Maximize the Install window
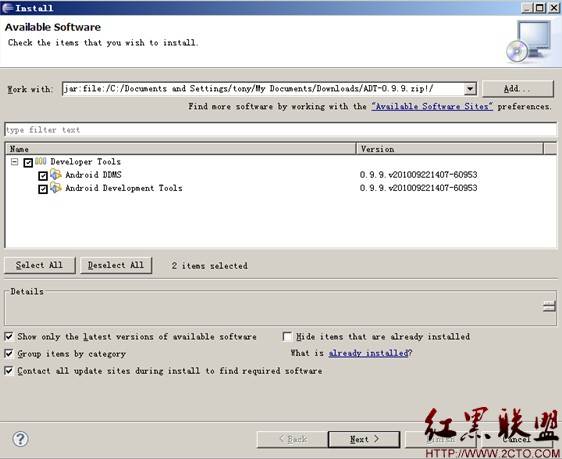This screenshot has height=459, width=562. (x=540, y=8)
